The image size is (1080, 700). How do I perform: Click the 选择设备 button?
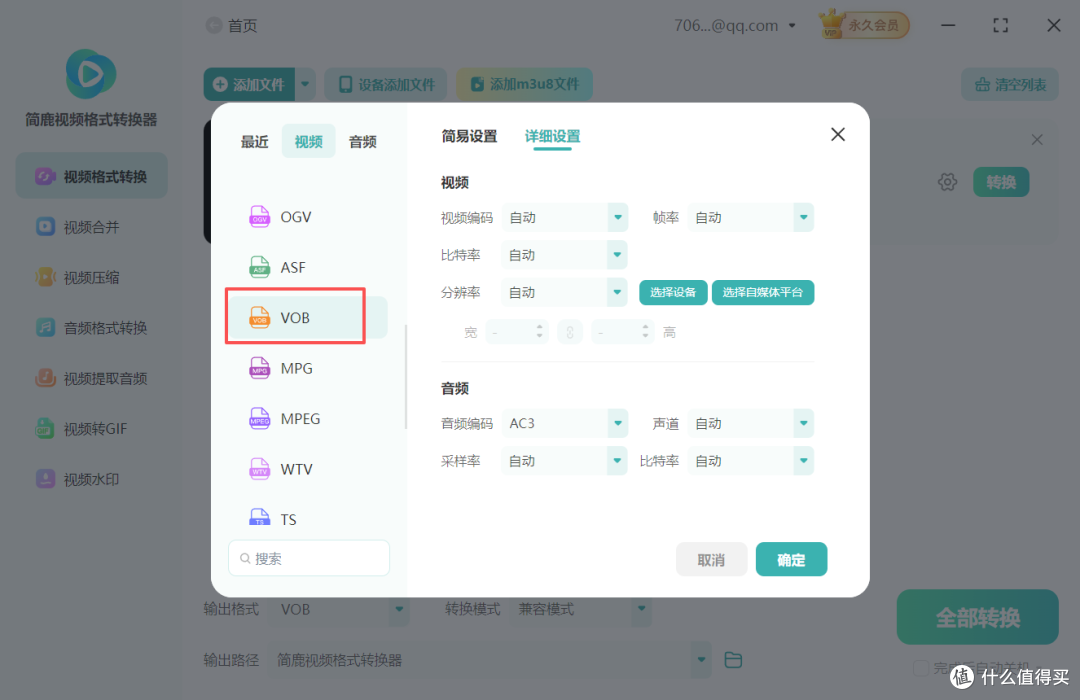click(673, 292)
